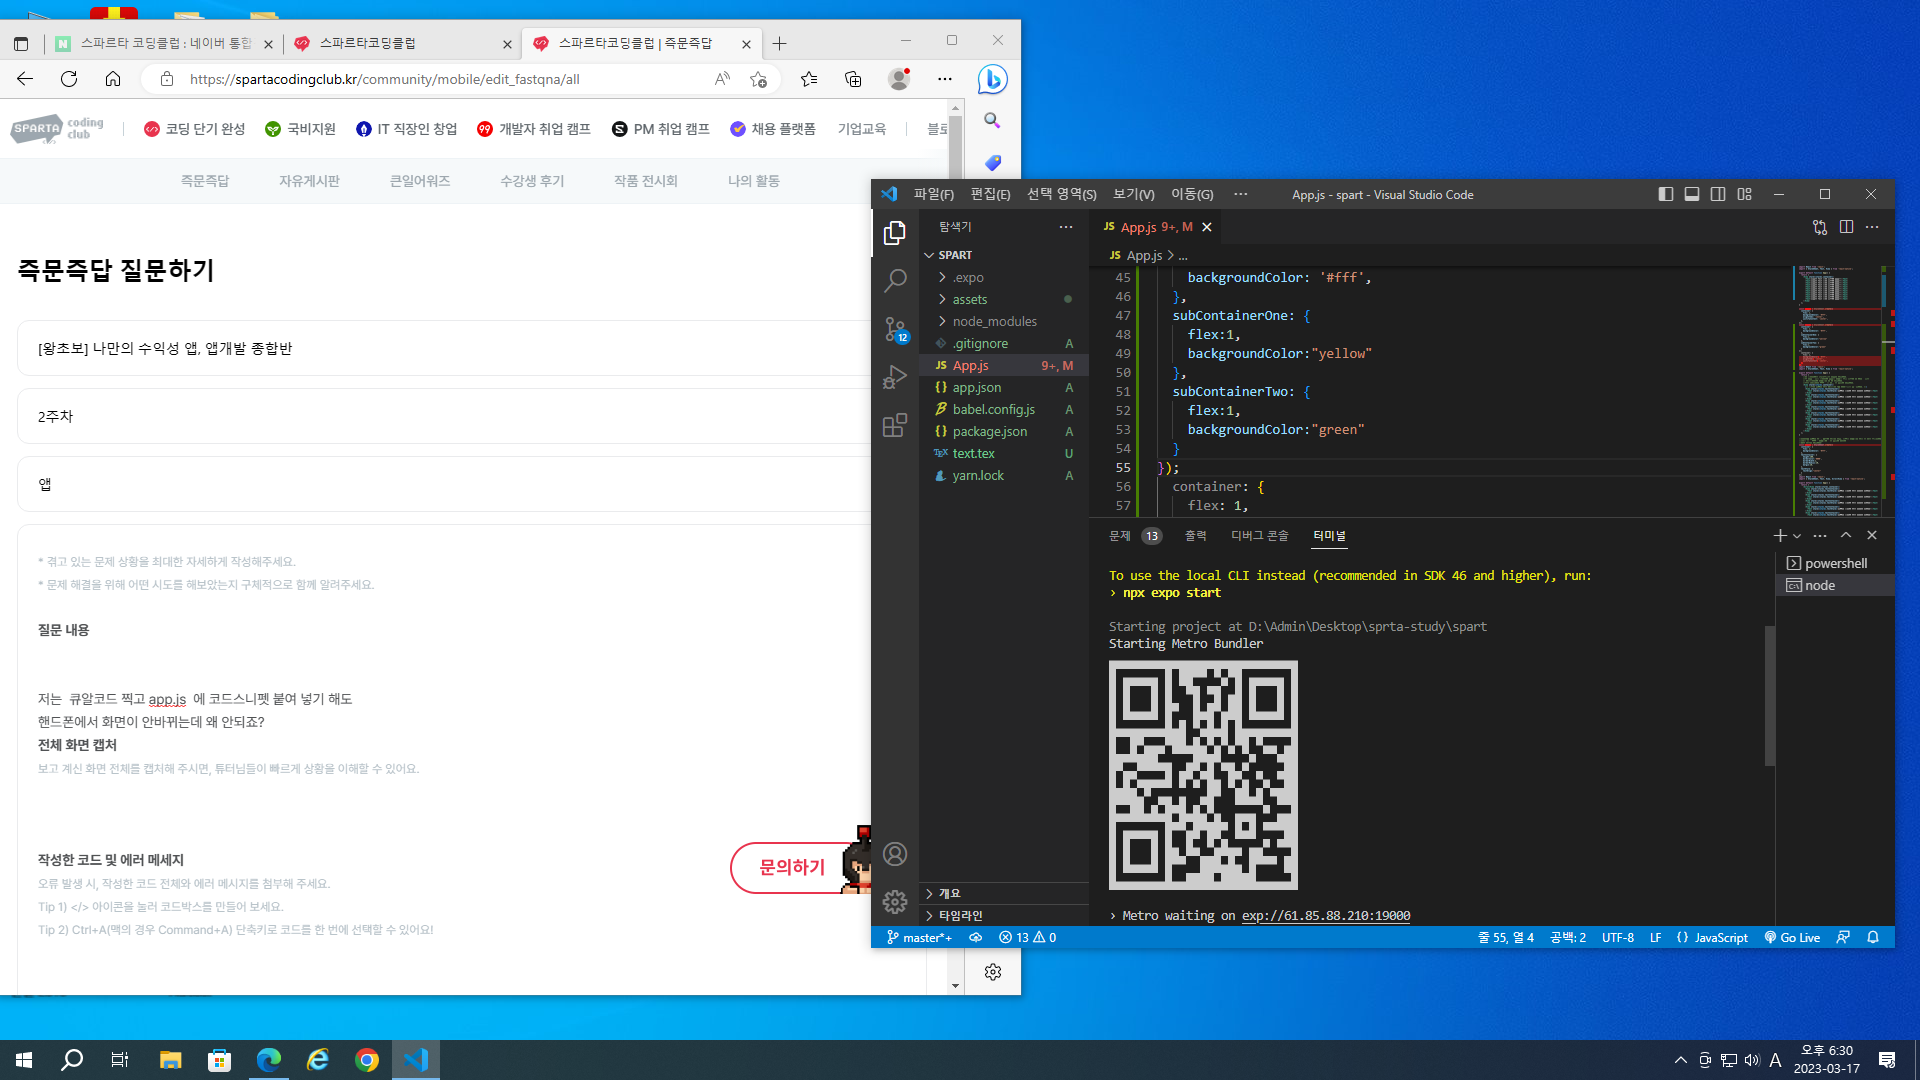The width and height of the screenshot is (1920, 1080).
Task: Open the 수강생 후기 link
Action: click(532, 181)
